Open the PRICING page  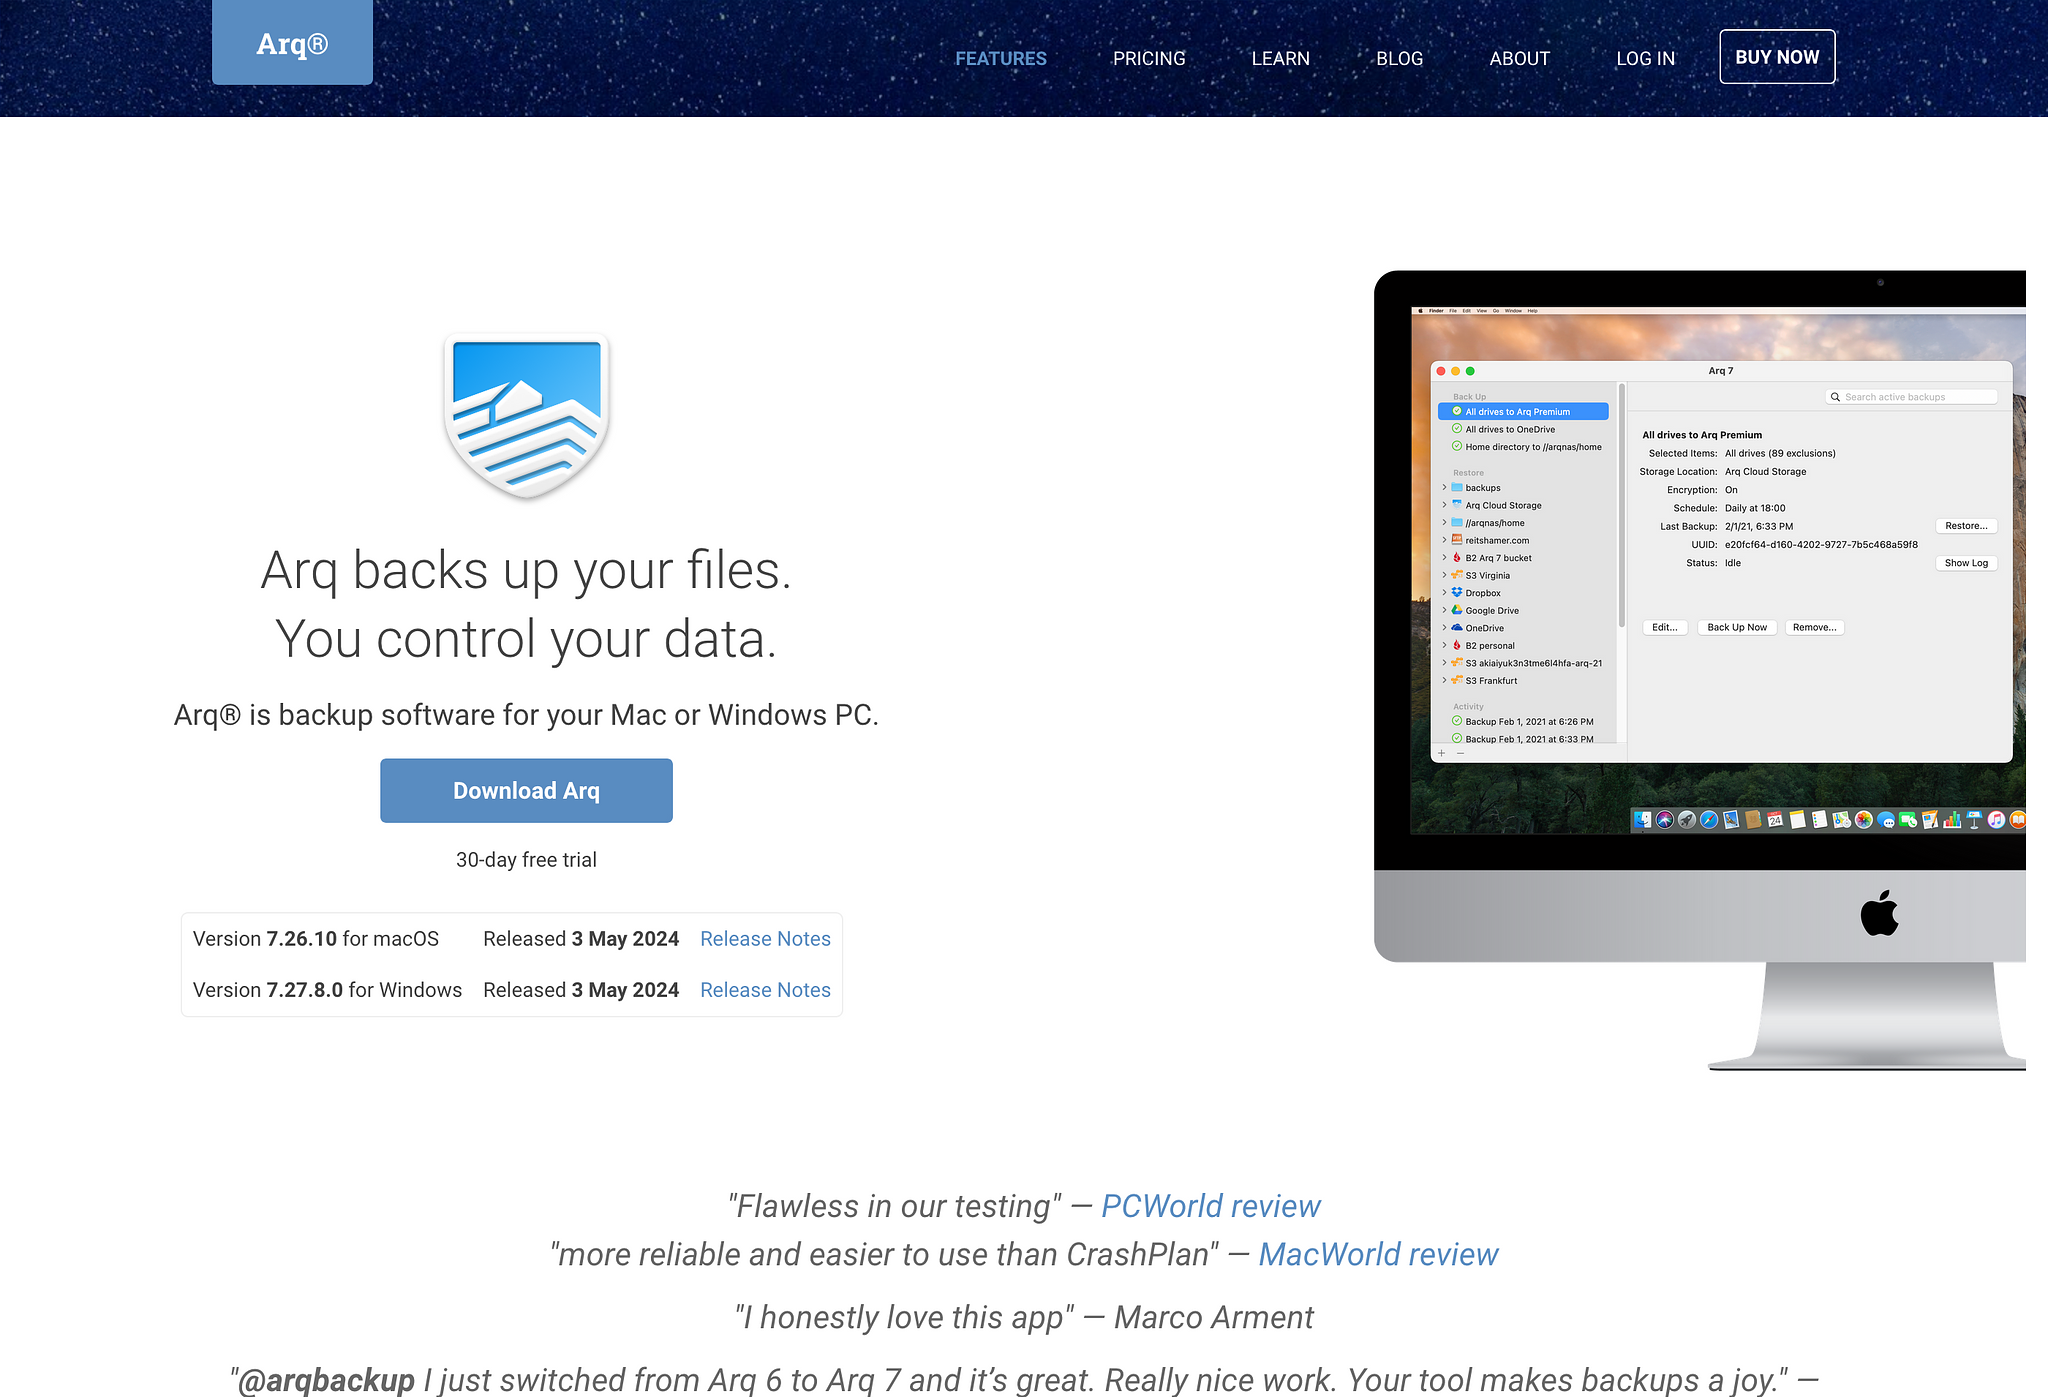[x=1148, y=59]
